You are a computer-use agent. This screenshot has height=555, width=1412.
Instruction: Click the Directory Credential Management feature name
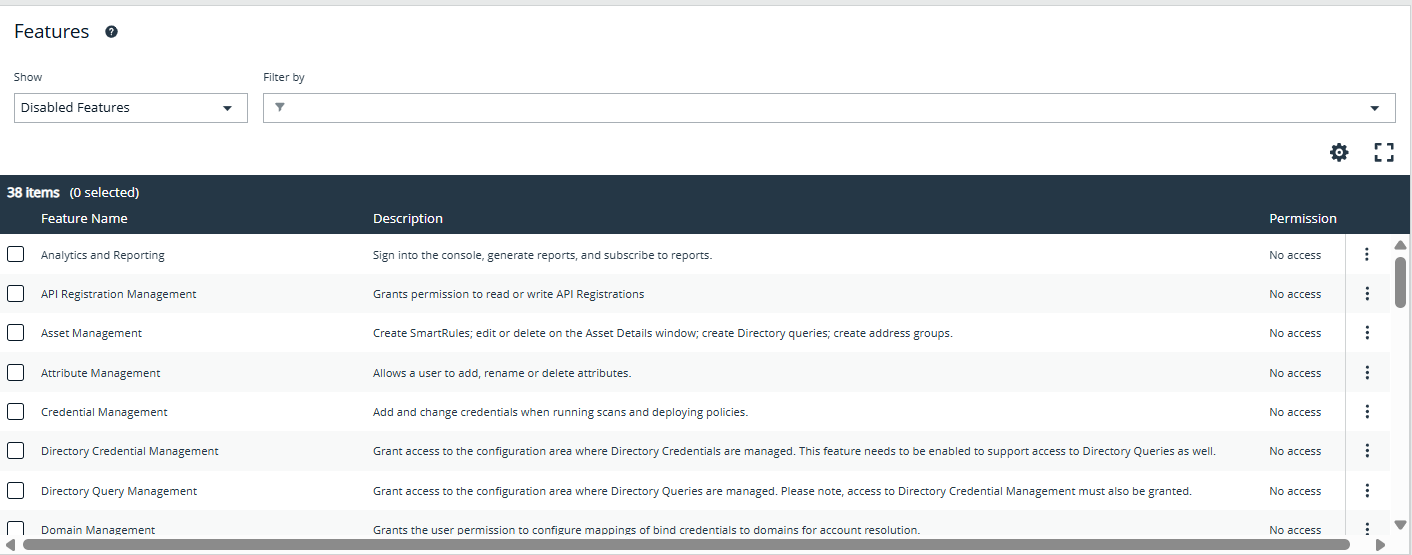(x=130, y=451)
